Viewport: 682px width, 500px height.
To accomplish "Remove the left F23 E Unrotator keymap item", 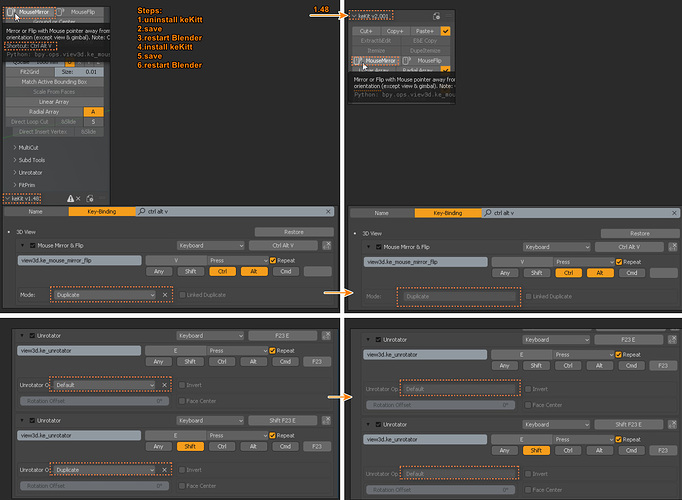I will [x=326, y=336].
